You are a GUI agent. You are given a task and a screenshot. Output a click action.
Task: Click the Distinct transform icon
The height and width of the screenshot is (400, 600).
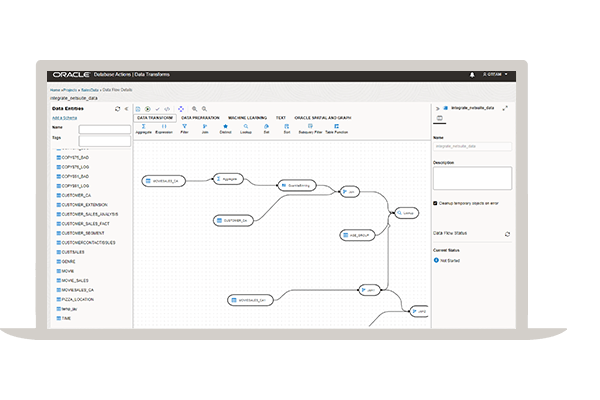(x=226, y=127)
